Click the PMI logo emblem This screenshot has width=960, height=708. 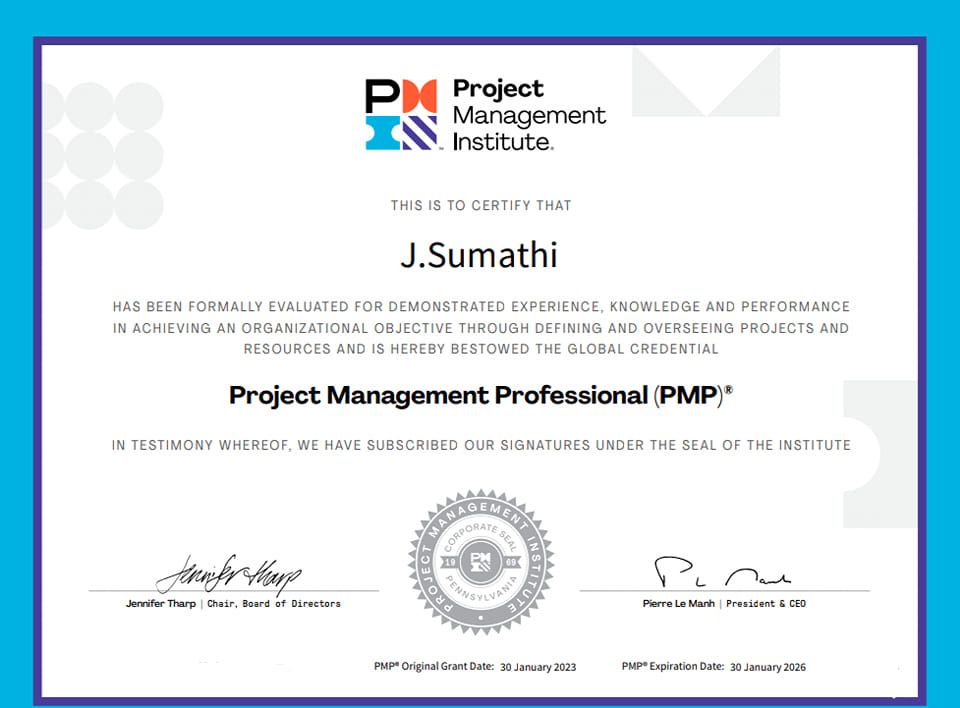pos(402,115)
